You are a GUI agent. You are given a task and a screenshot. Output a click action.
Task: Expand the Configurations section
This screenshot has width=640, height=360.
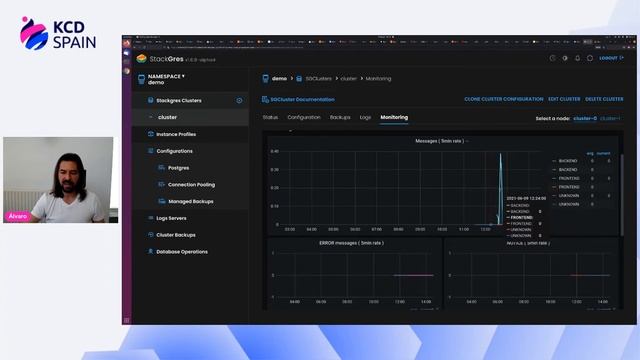pos(174,151)
